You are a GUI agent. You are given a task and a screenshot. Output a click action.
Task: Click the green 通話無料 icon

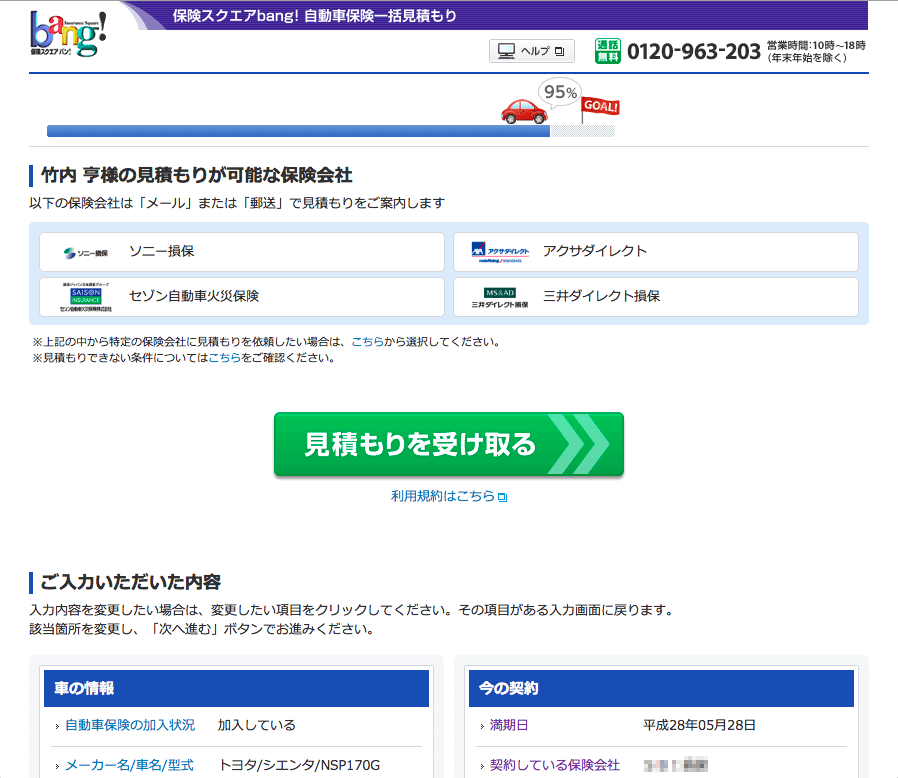[608, 51]
